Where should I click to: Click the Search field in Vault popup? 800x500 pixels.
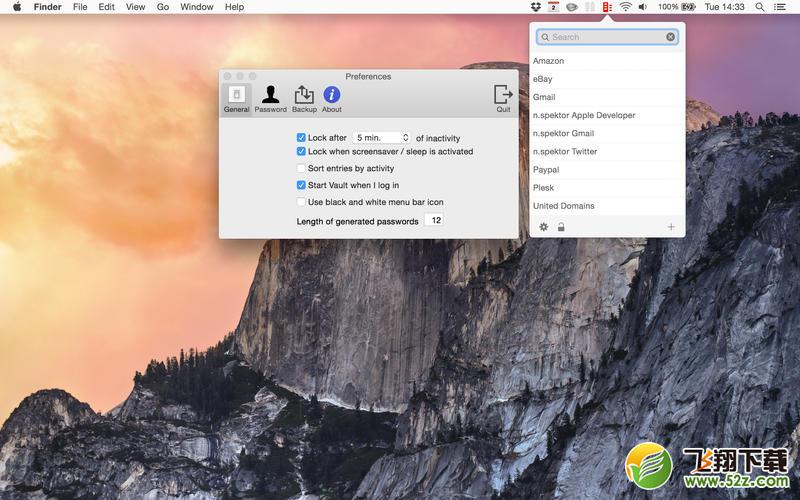[607, 37]
